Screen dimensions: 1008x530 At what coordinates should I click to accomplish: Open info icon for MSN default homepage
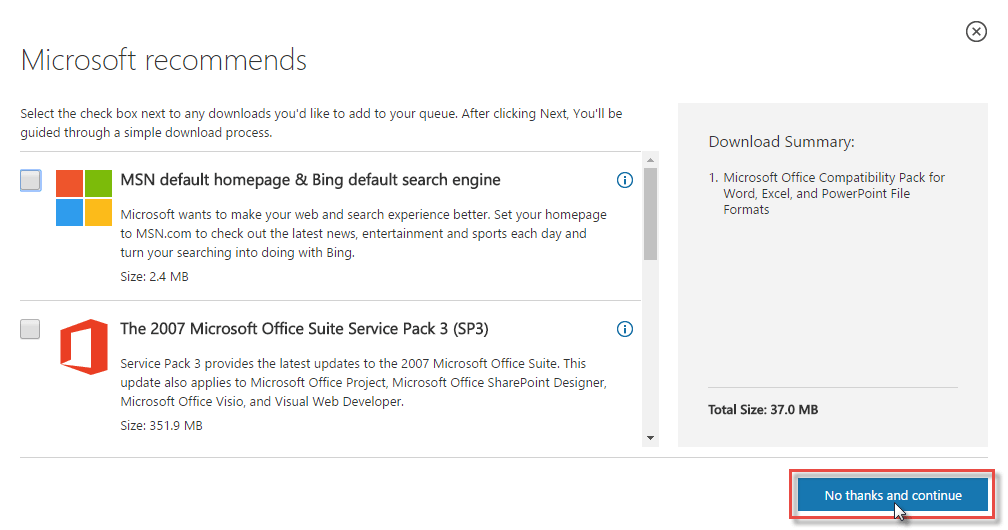pyautogui.click(x=624, y=180)
